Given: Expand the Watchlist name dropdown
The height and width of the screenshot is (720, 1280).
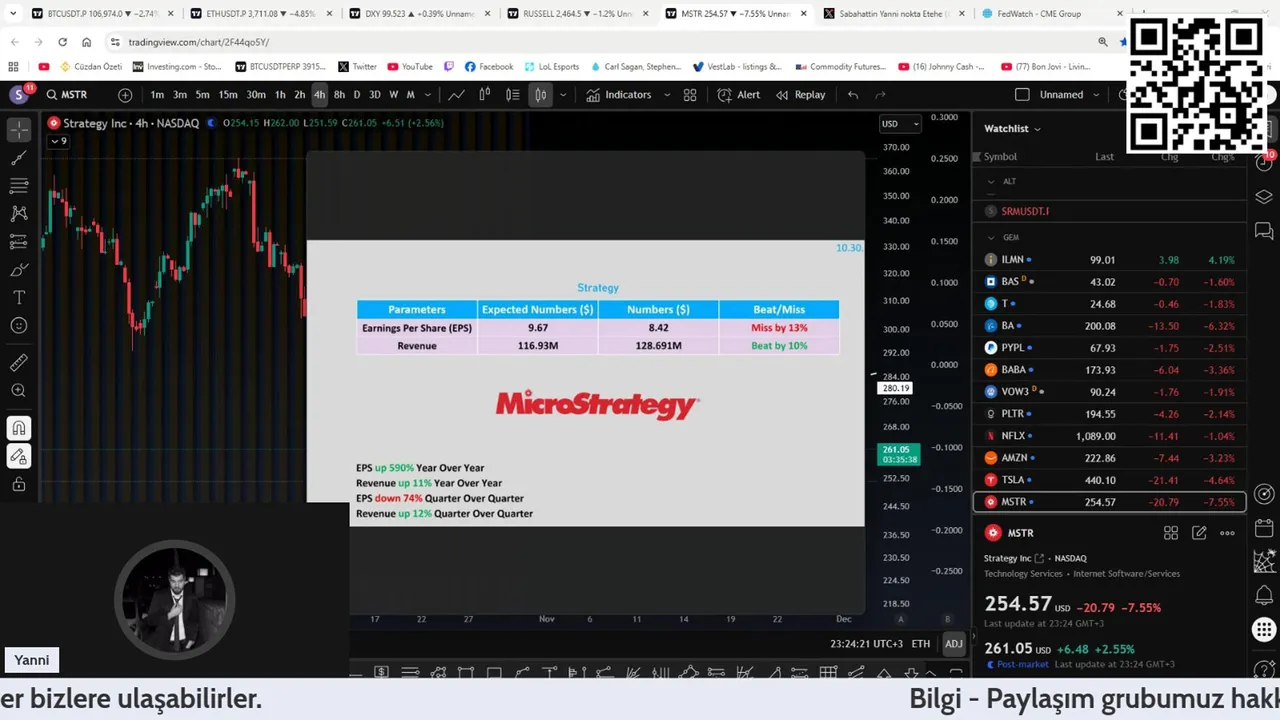Looking at the screenshot, I should pos(1012,129).
